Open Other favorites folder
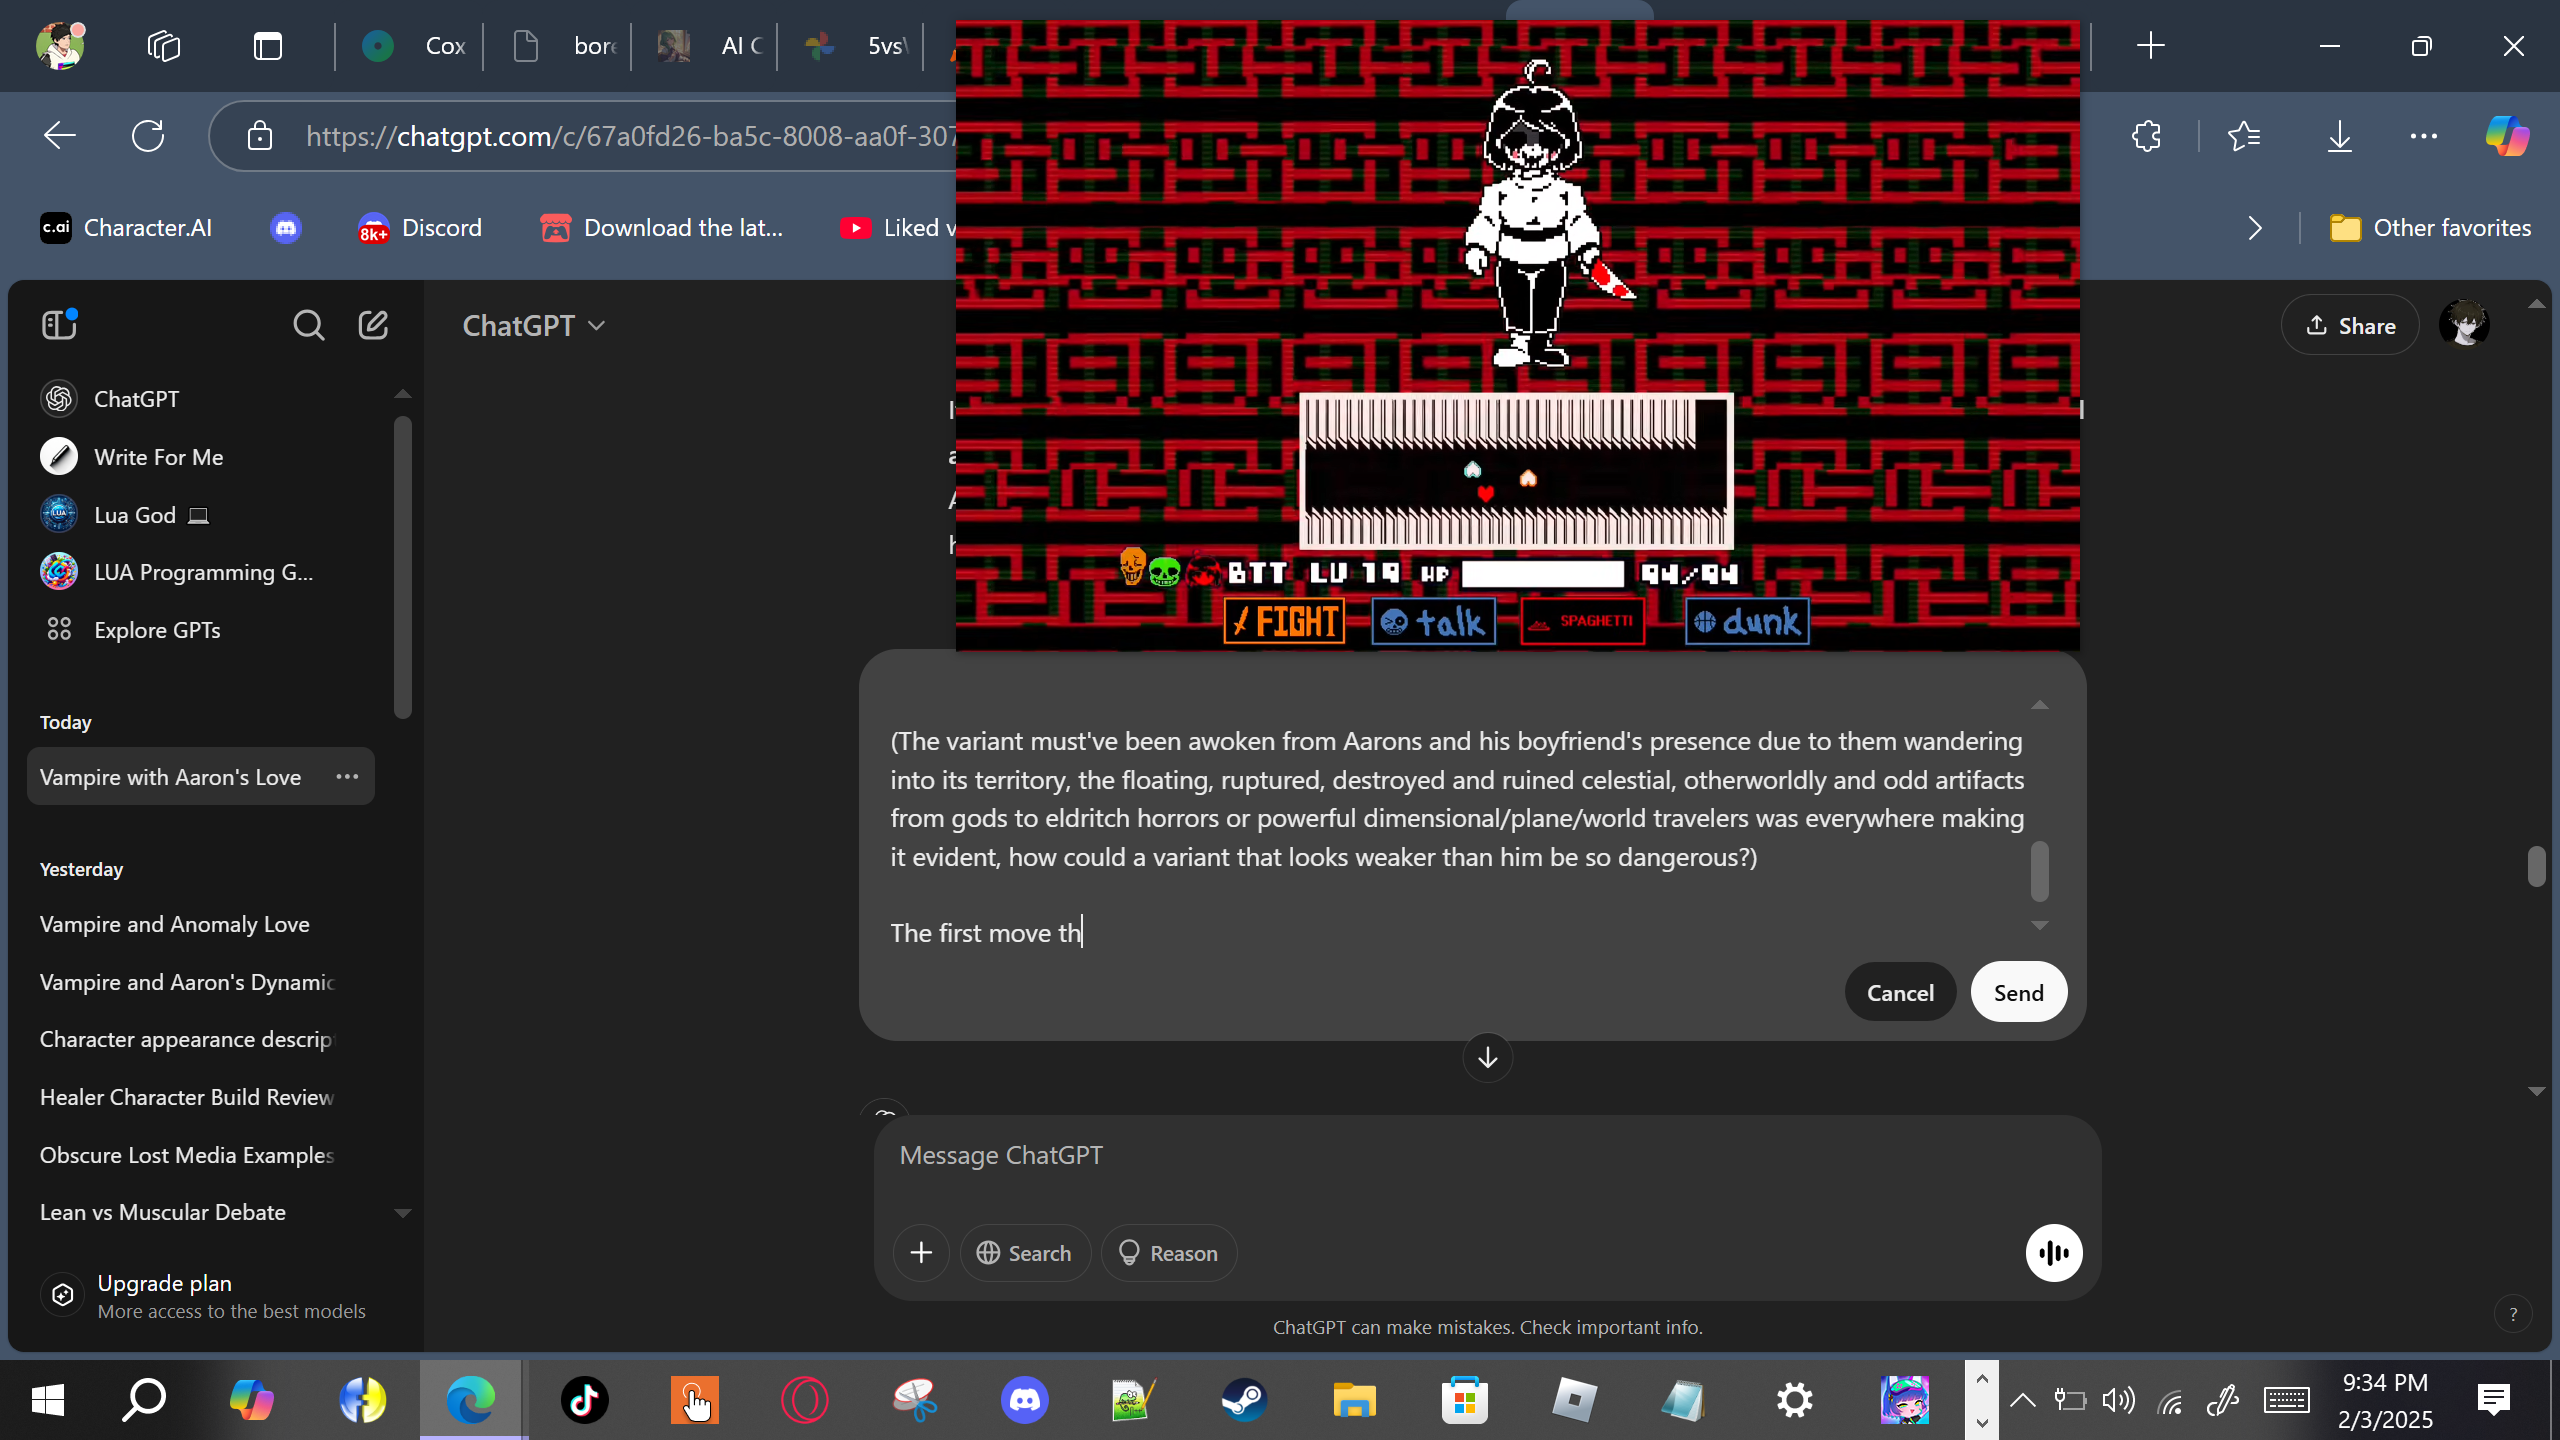Viewport: 2560px width, 1440px height. [2430, 228]
